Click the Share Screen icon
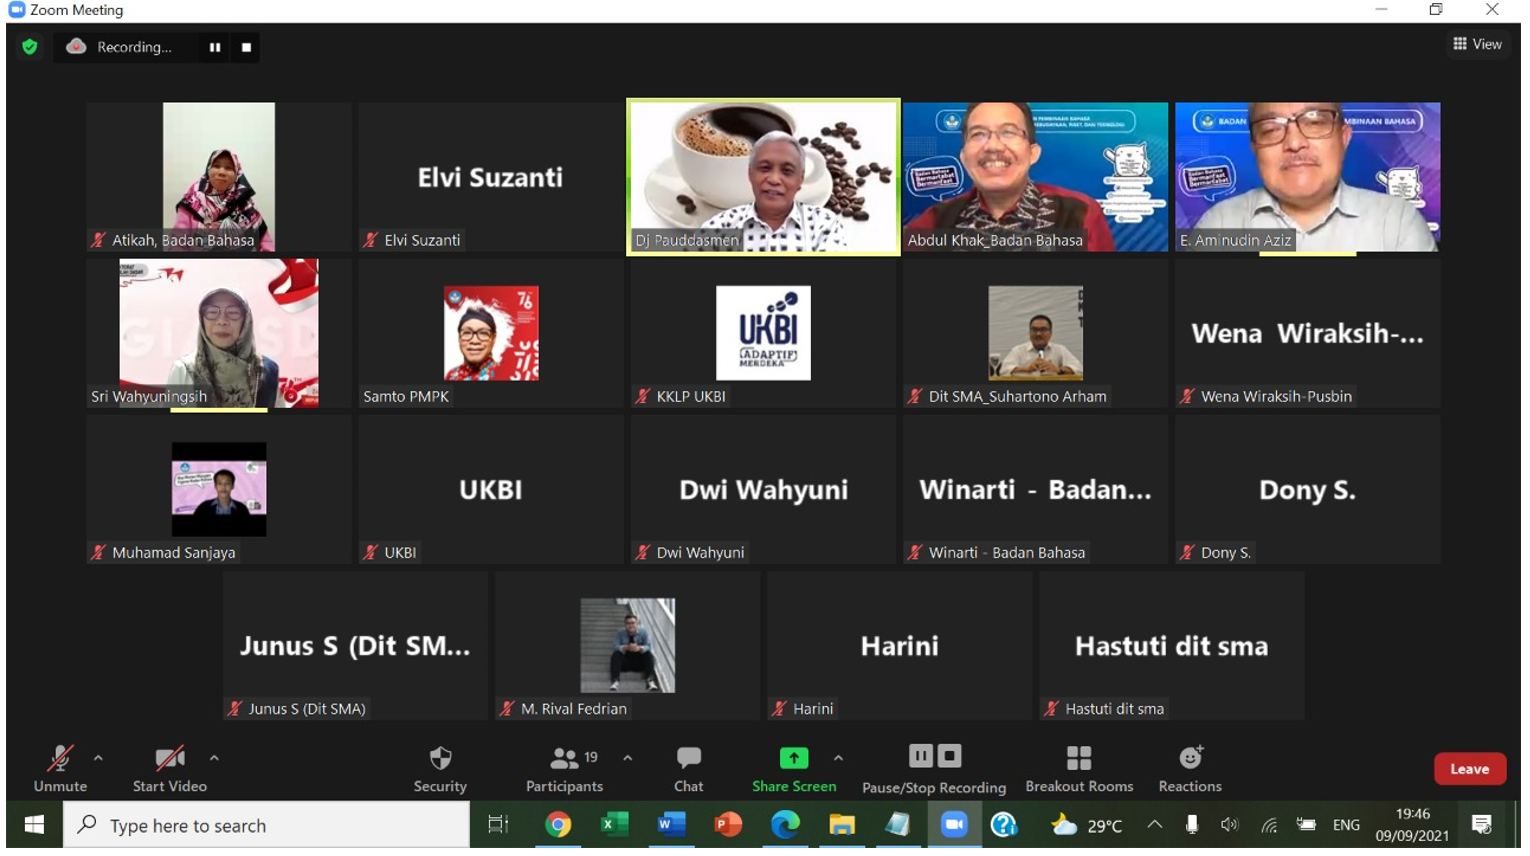 (793, 759)
